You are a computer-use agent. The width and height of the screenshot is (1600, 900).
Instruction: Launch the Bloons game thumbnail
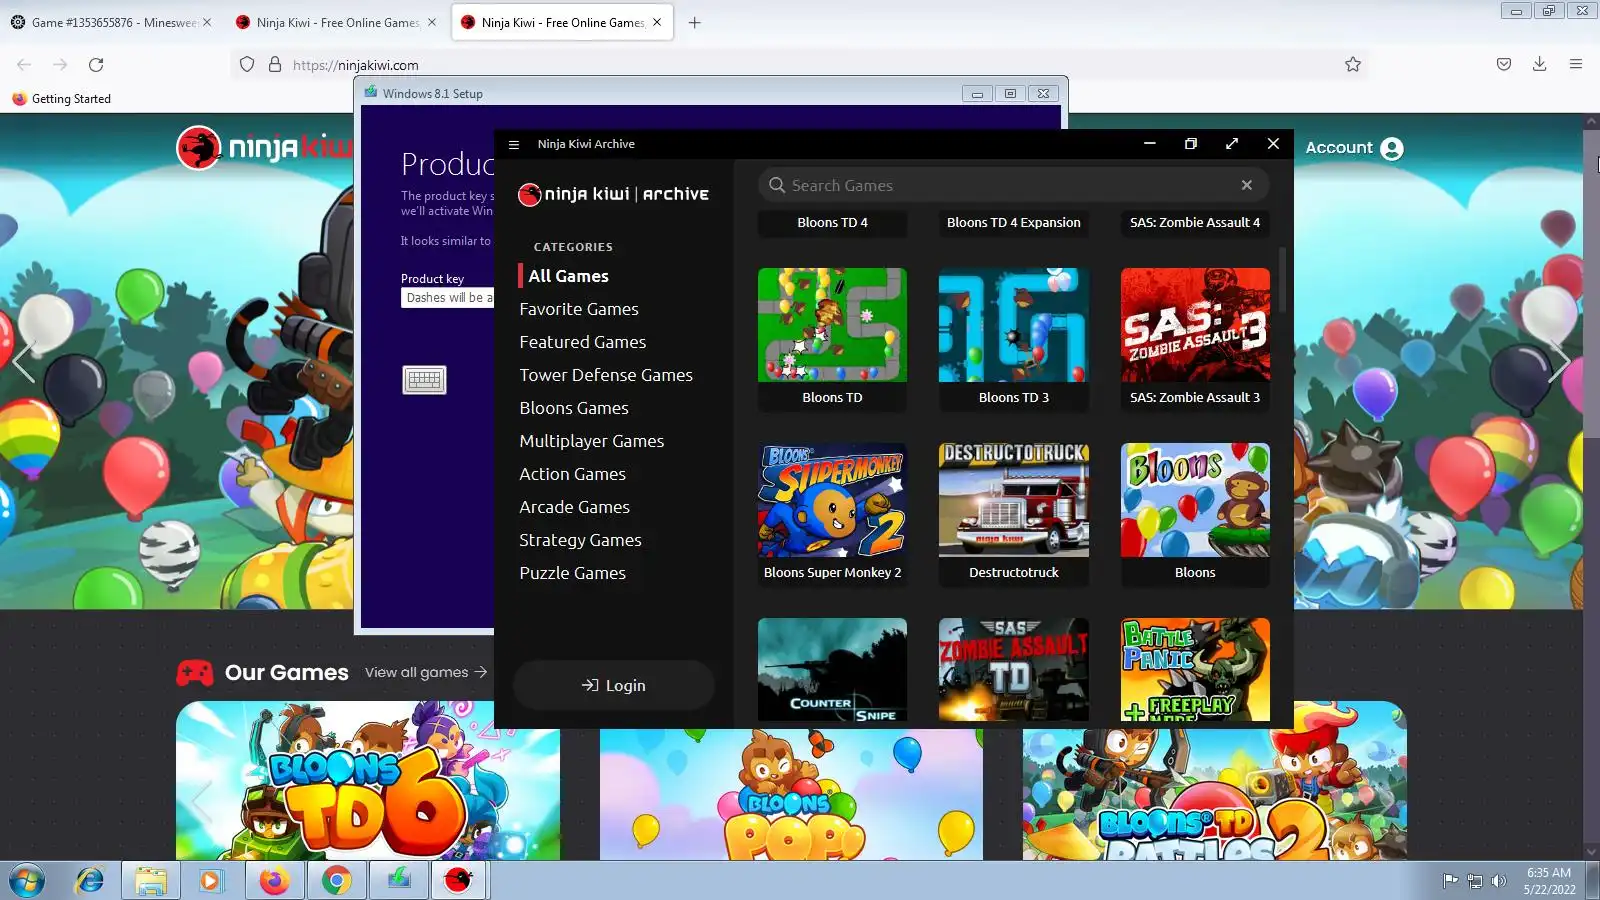click(1195, 500)
